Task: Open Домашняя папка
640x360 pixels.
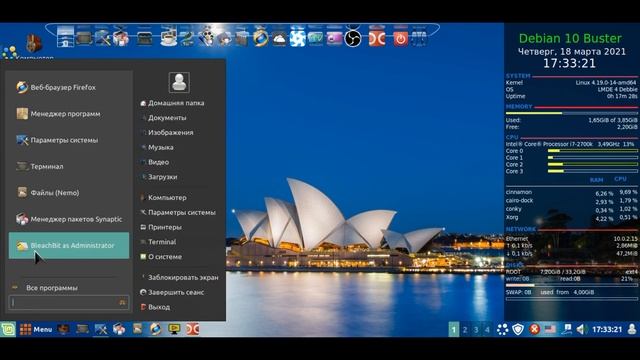Action: (176, 103)
